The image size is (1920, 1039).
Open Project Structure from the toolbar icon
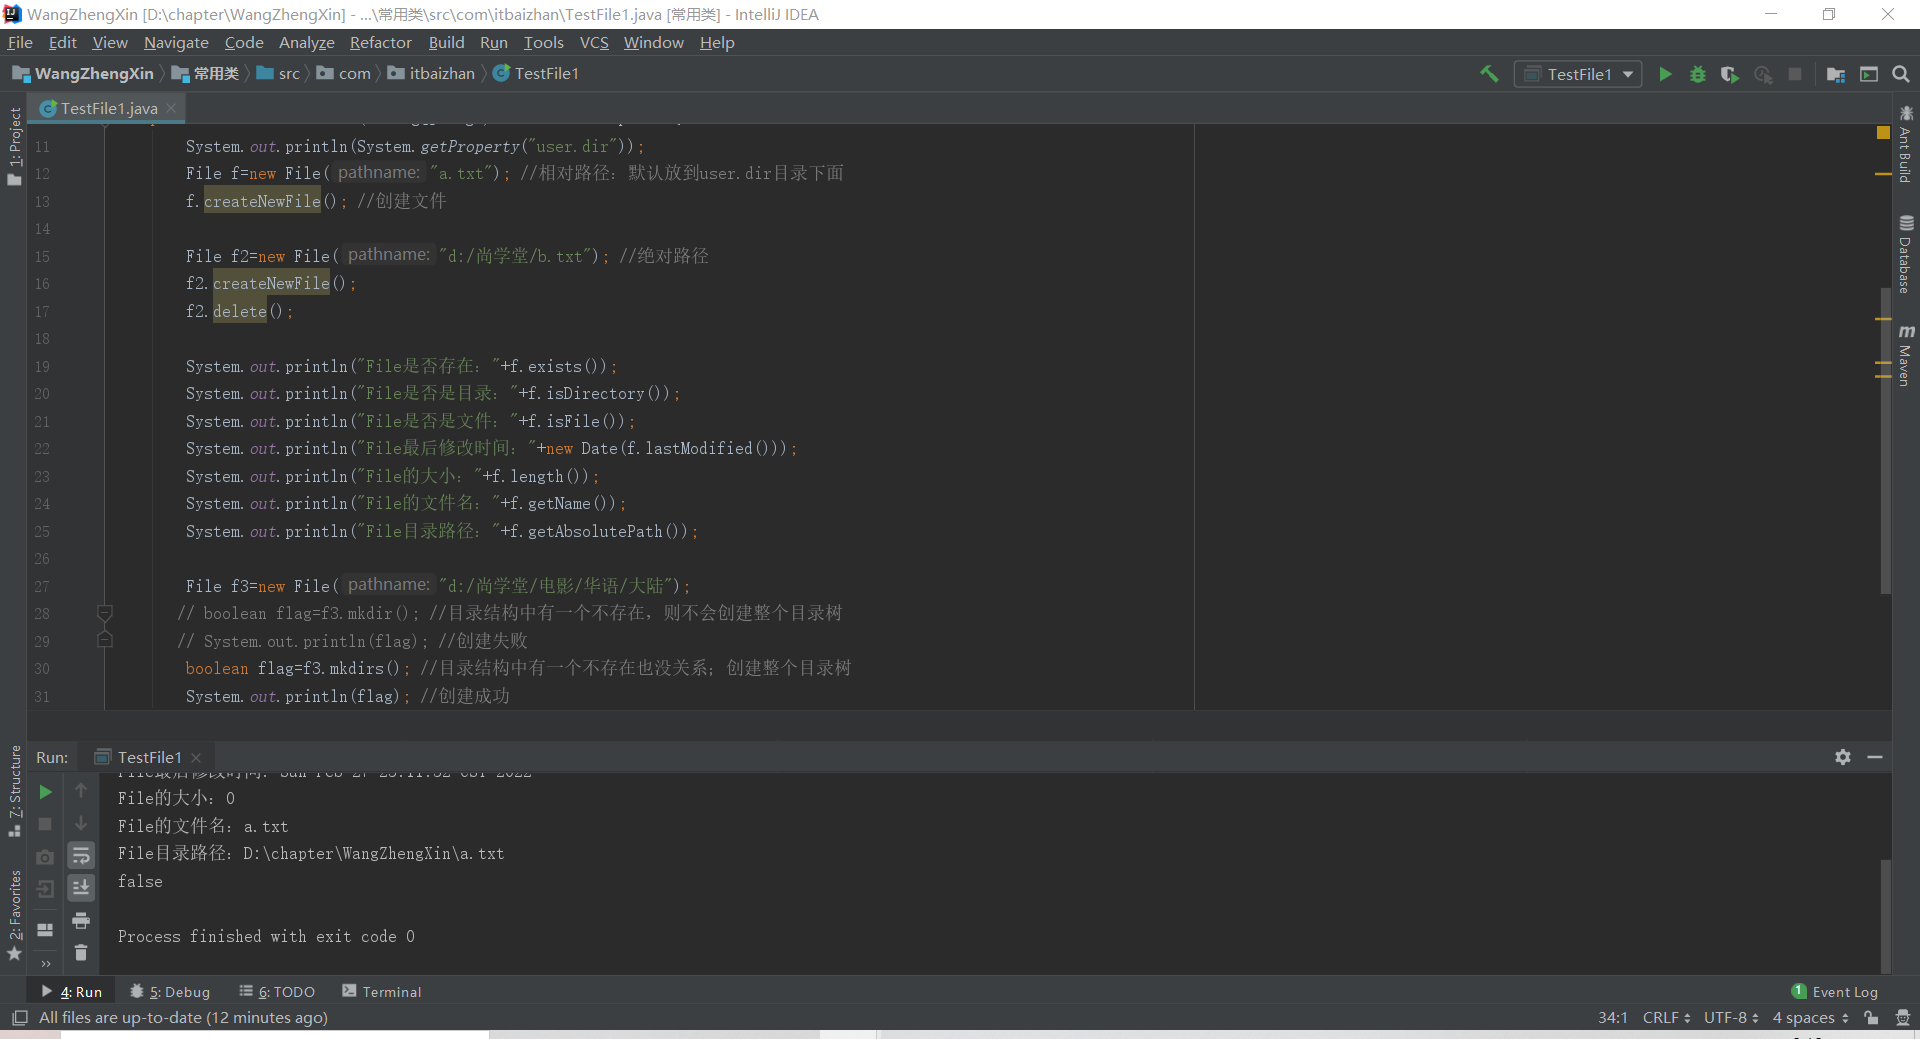[x=1836, y=74]
